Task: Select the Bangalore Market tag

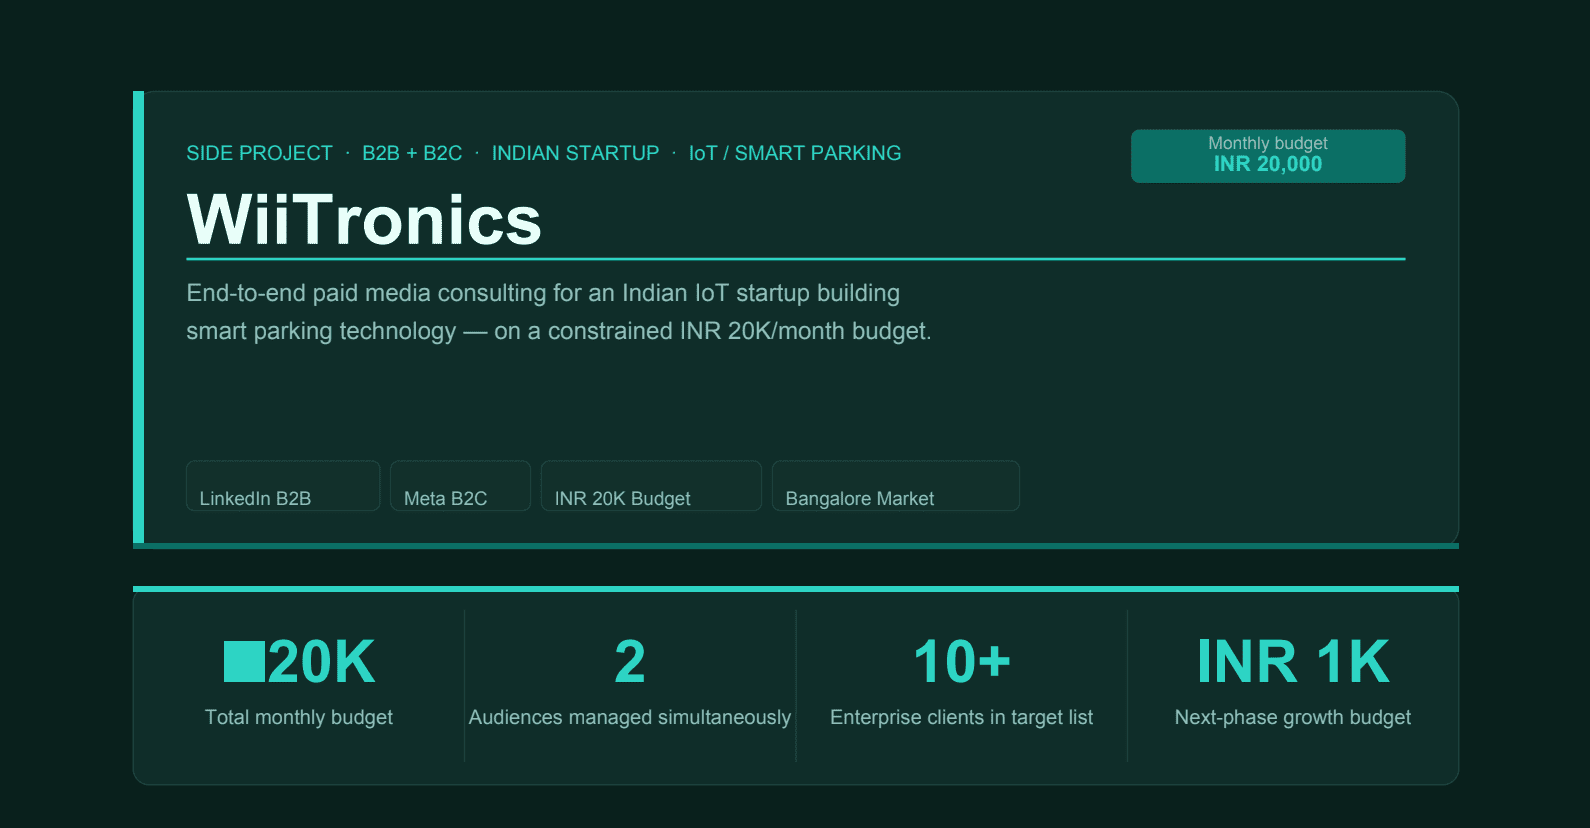Action: pos(896,486)
